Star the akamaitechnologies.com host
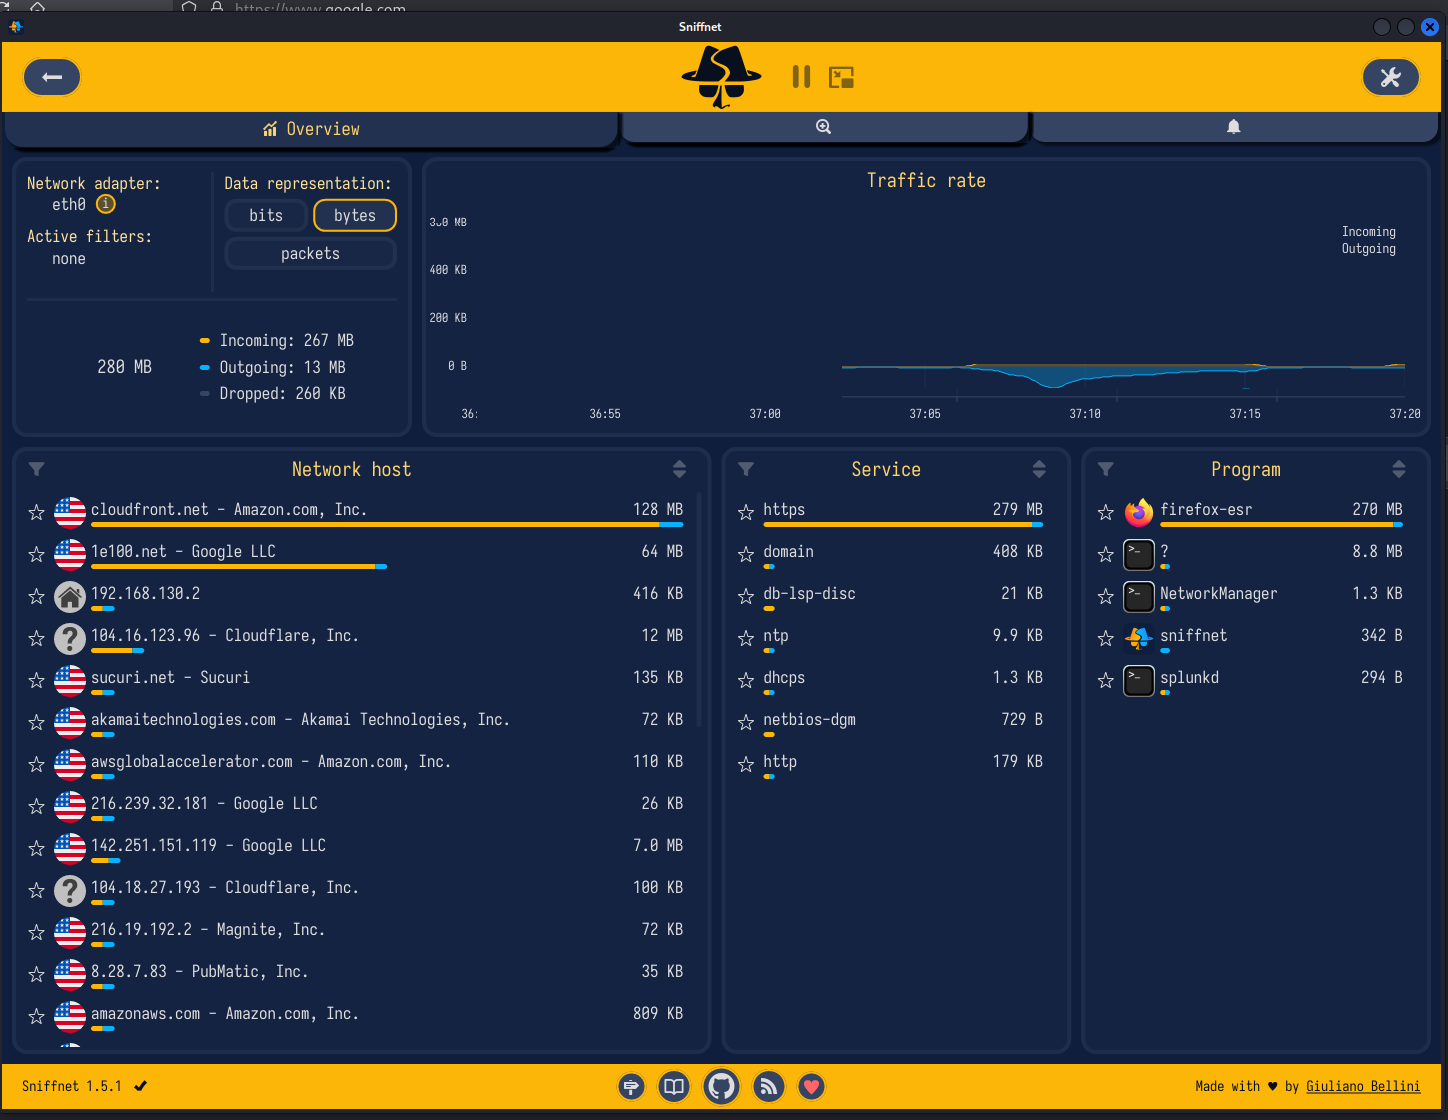This screenshot has width=1448, height=1120. point(37,722)
